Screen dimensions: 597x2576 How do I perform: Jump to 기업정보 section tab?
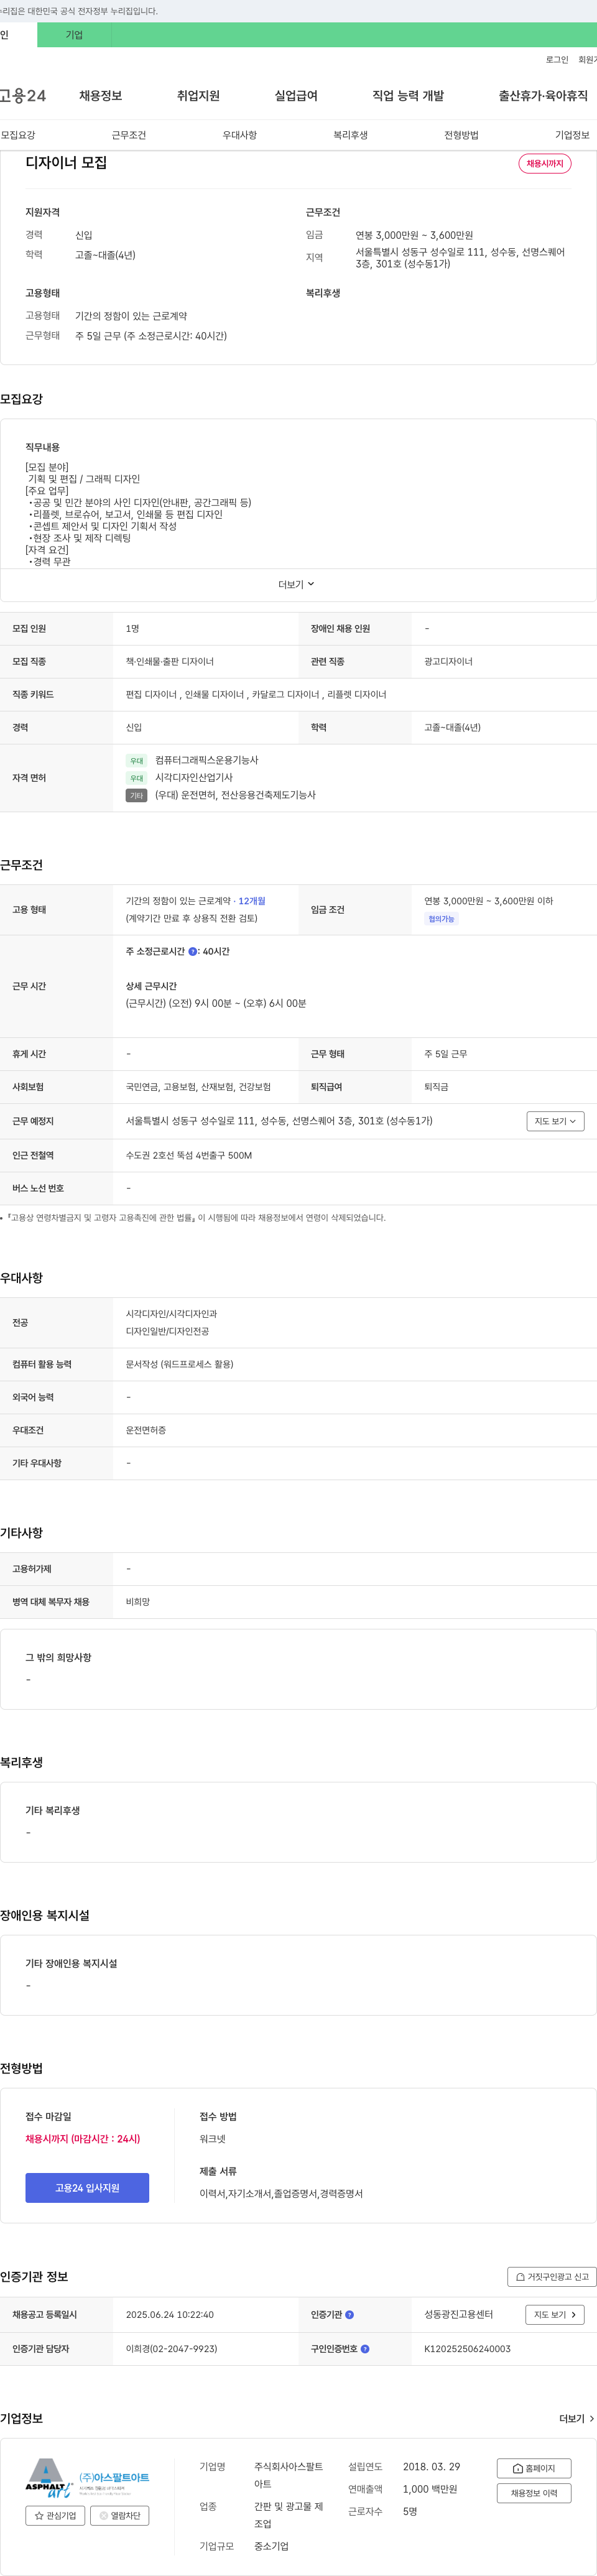(573, 135)
